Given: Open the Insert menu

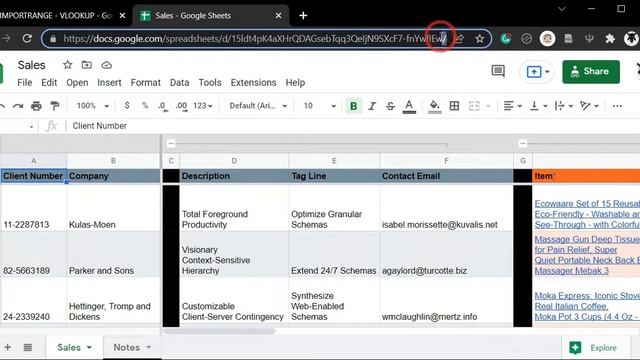Looking at the screenshot, I should click(x=109, y=82).
